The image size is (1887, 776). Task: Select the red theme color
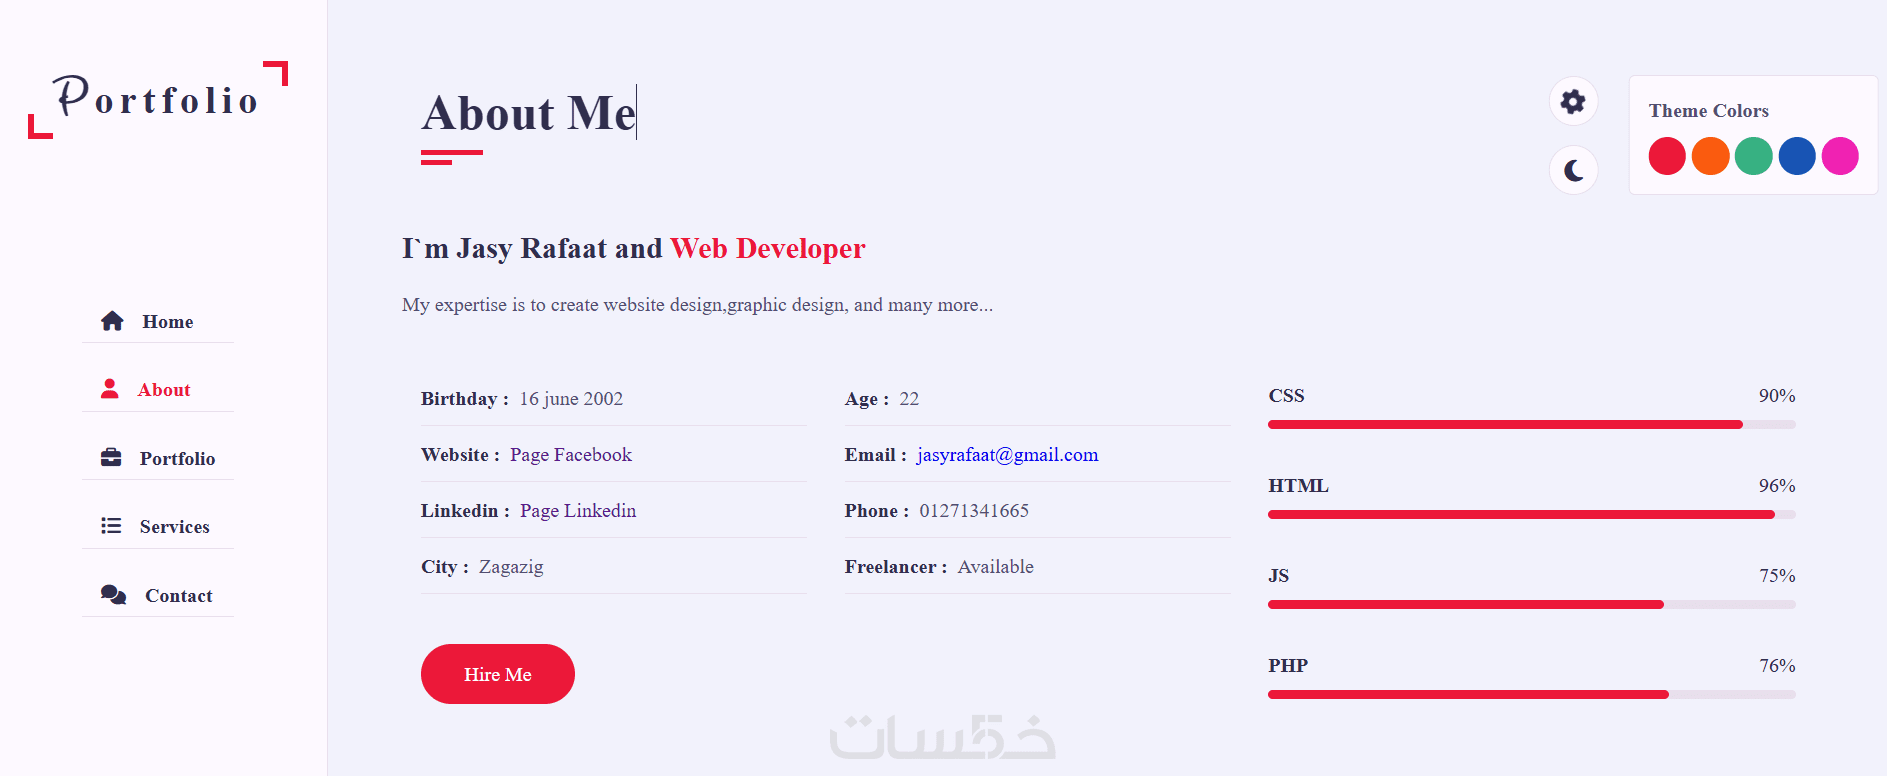1667,156
